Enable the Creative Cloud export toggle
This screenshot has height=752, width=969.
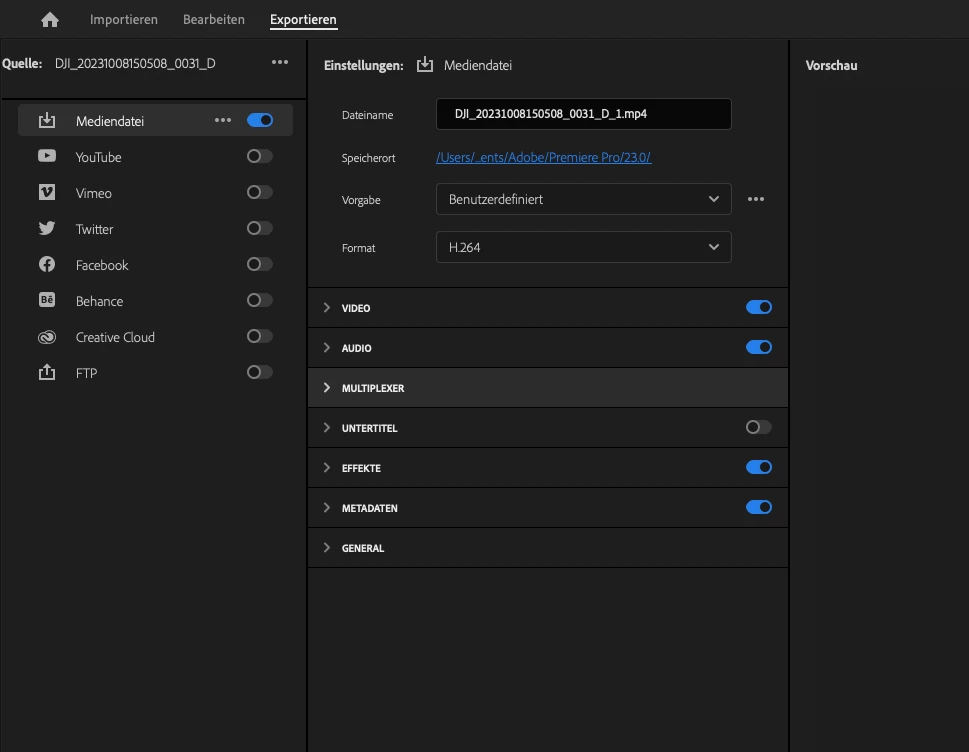click(260, 336)
